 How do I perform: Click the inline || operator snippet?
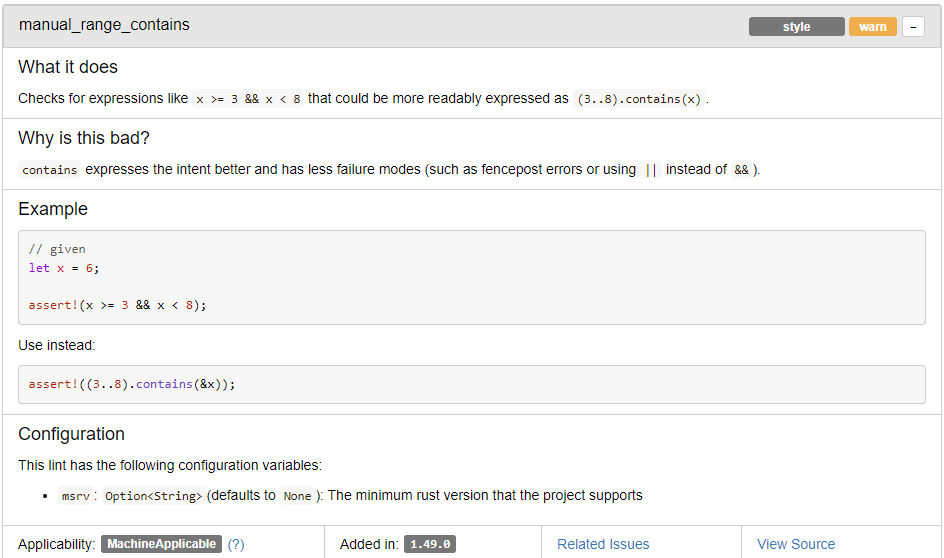click(651, 170)
